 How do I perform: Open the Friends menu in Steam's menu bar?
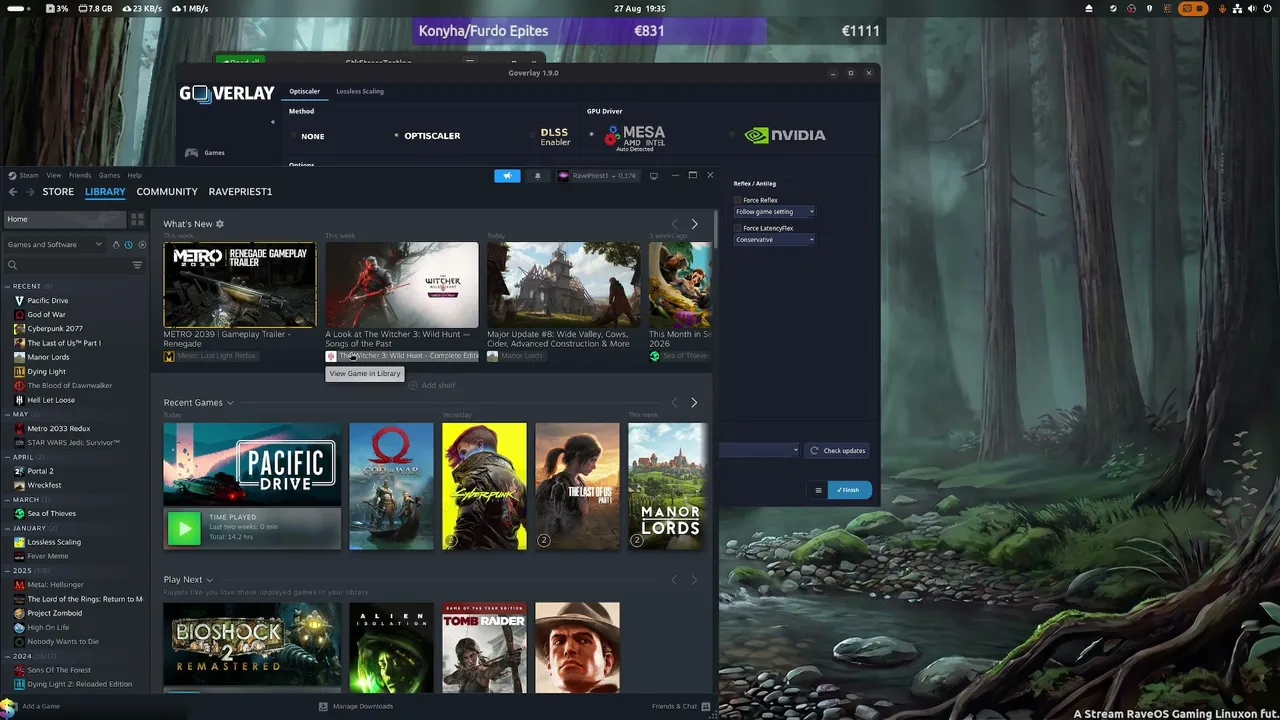(80, 176)
